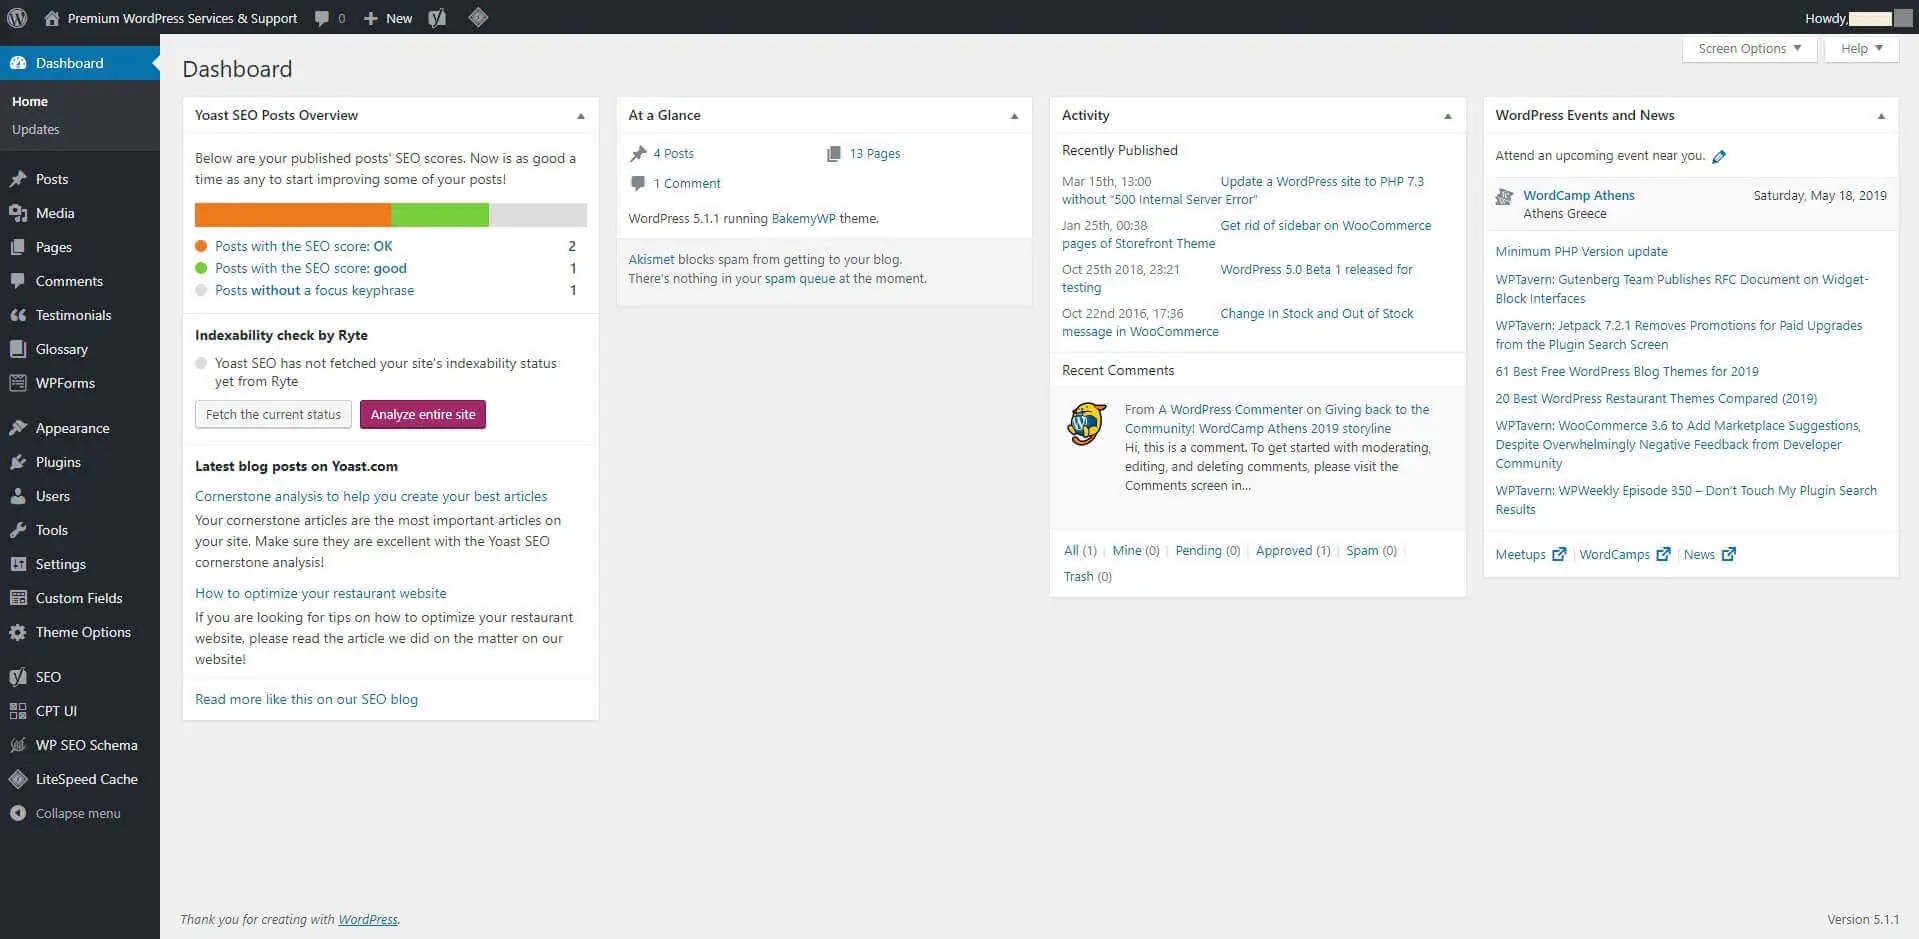
Task: Open the WordCamps external link
Action: 1625,554
